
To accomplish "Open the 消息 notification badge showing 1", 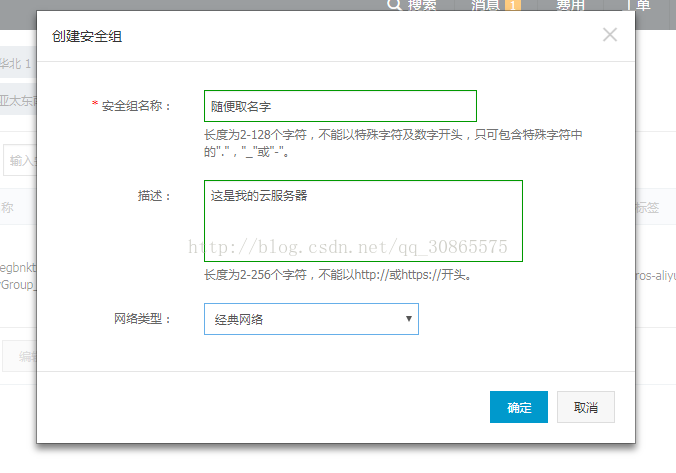I will click(513, 5).
